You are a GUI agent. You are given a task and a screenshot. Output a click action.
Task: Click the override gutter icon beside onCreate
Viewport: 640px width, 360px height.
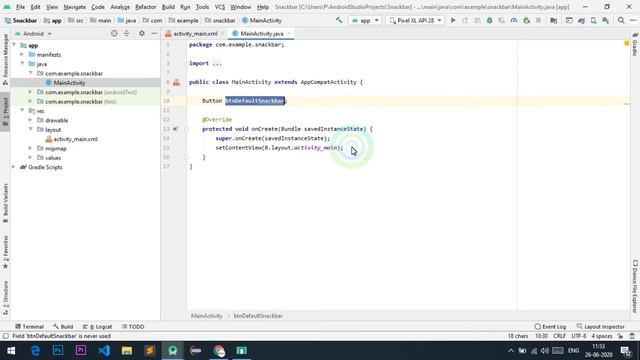point(175,129)
